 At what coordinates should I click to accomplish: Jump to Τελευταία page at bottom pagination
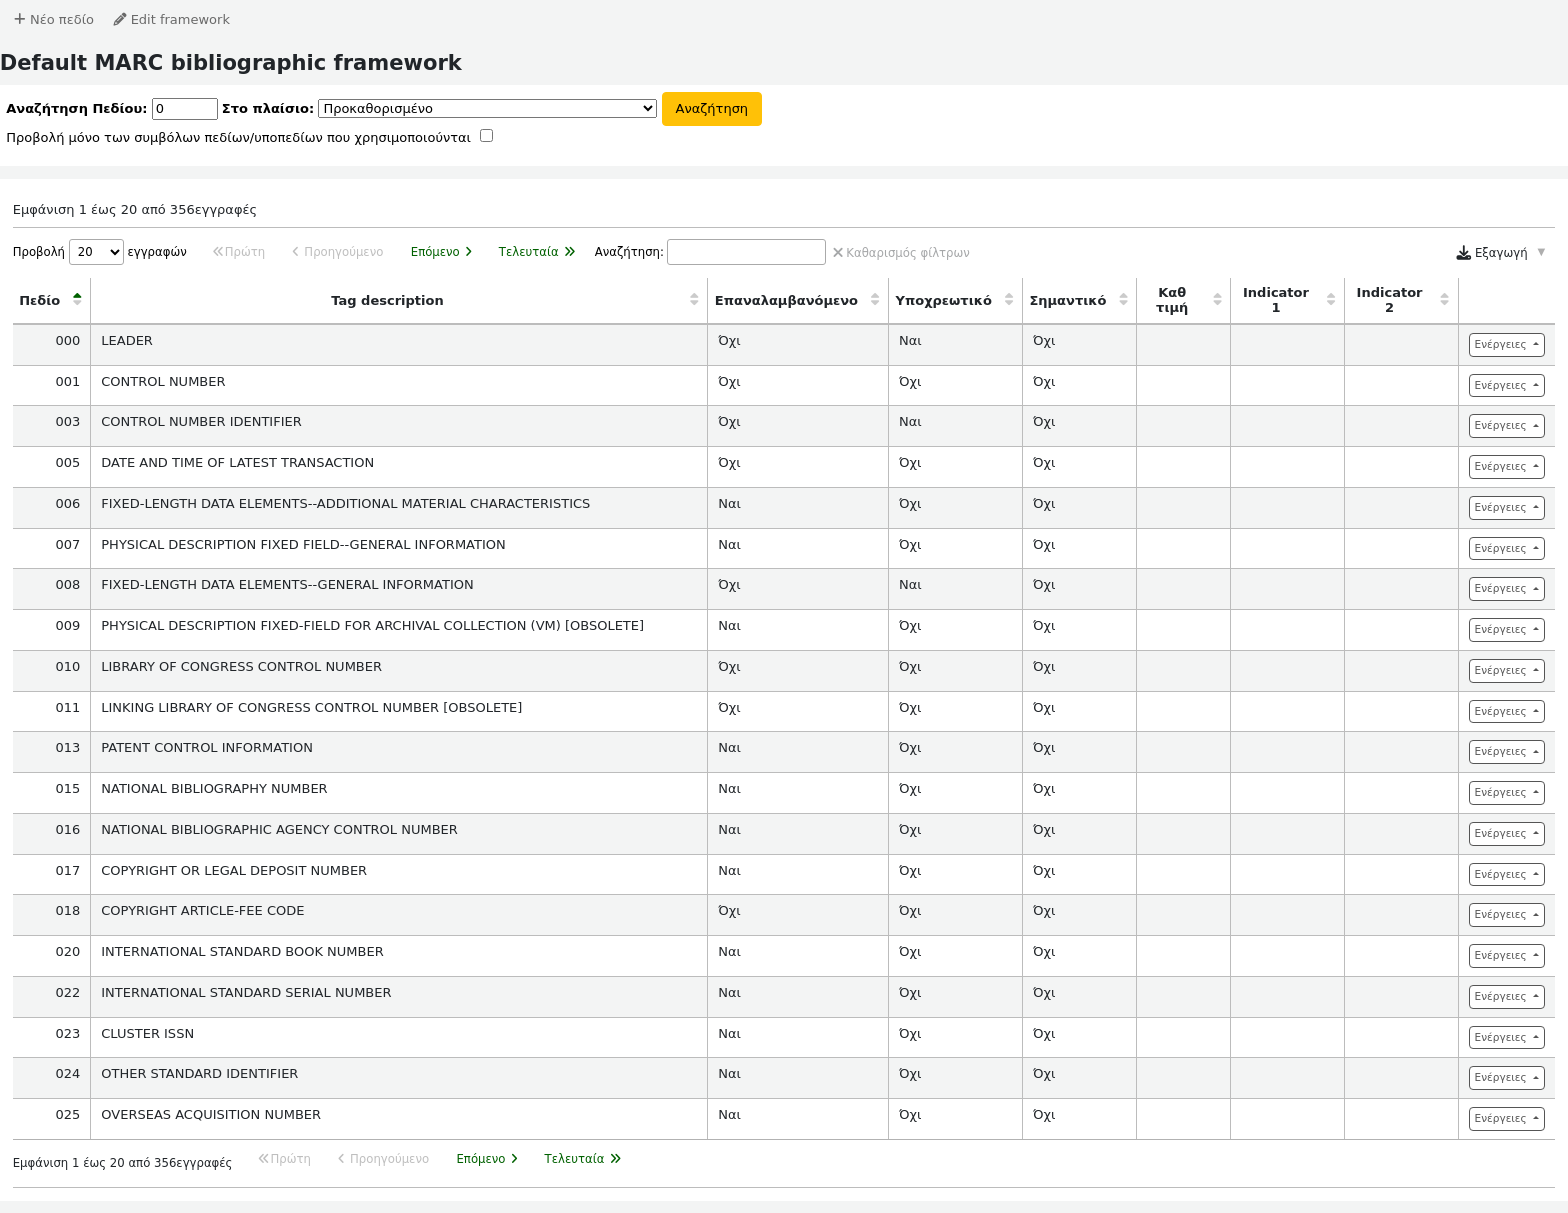tap(582, 1159)
